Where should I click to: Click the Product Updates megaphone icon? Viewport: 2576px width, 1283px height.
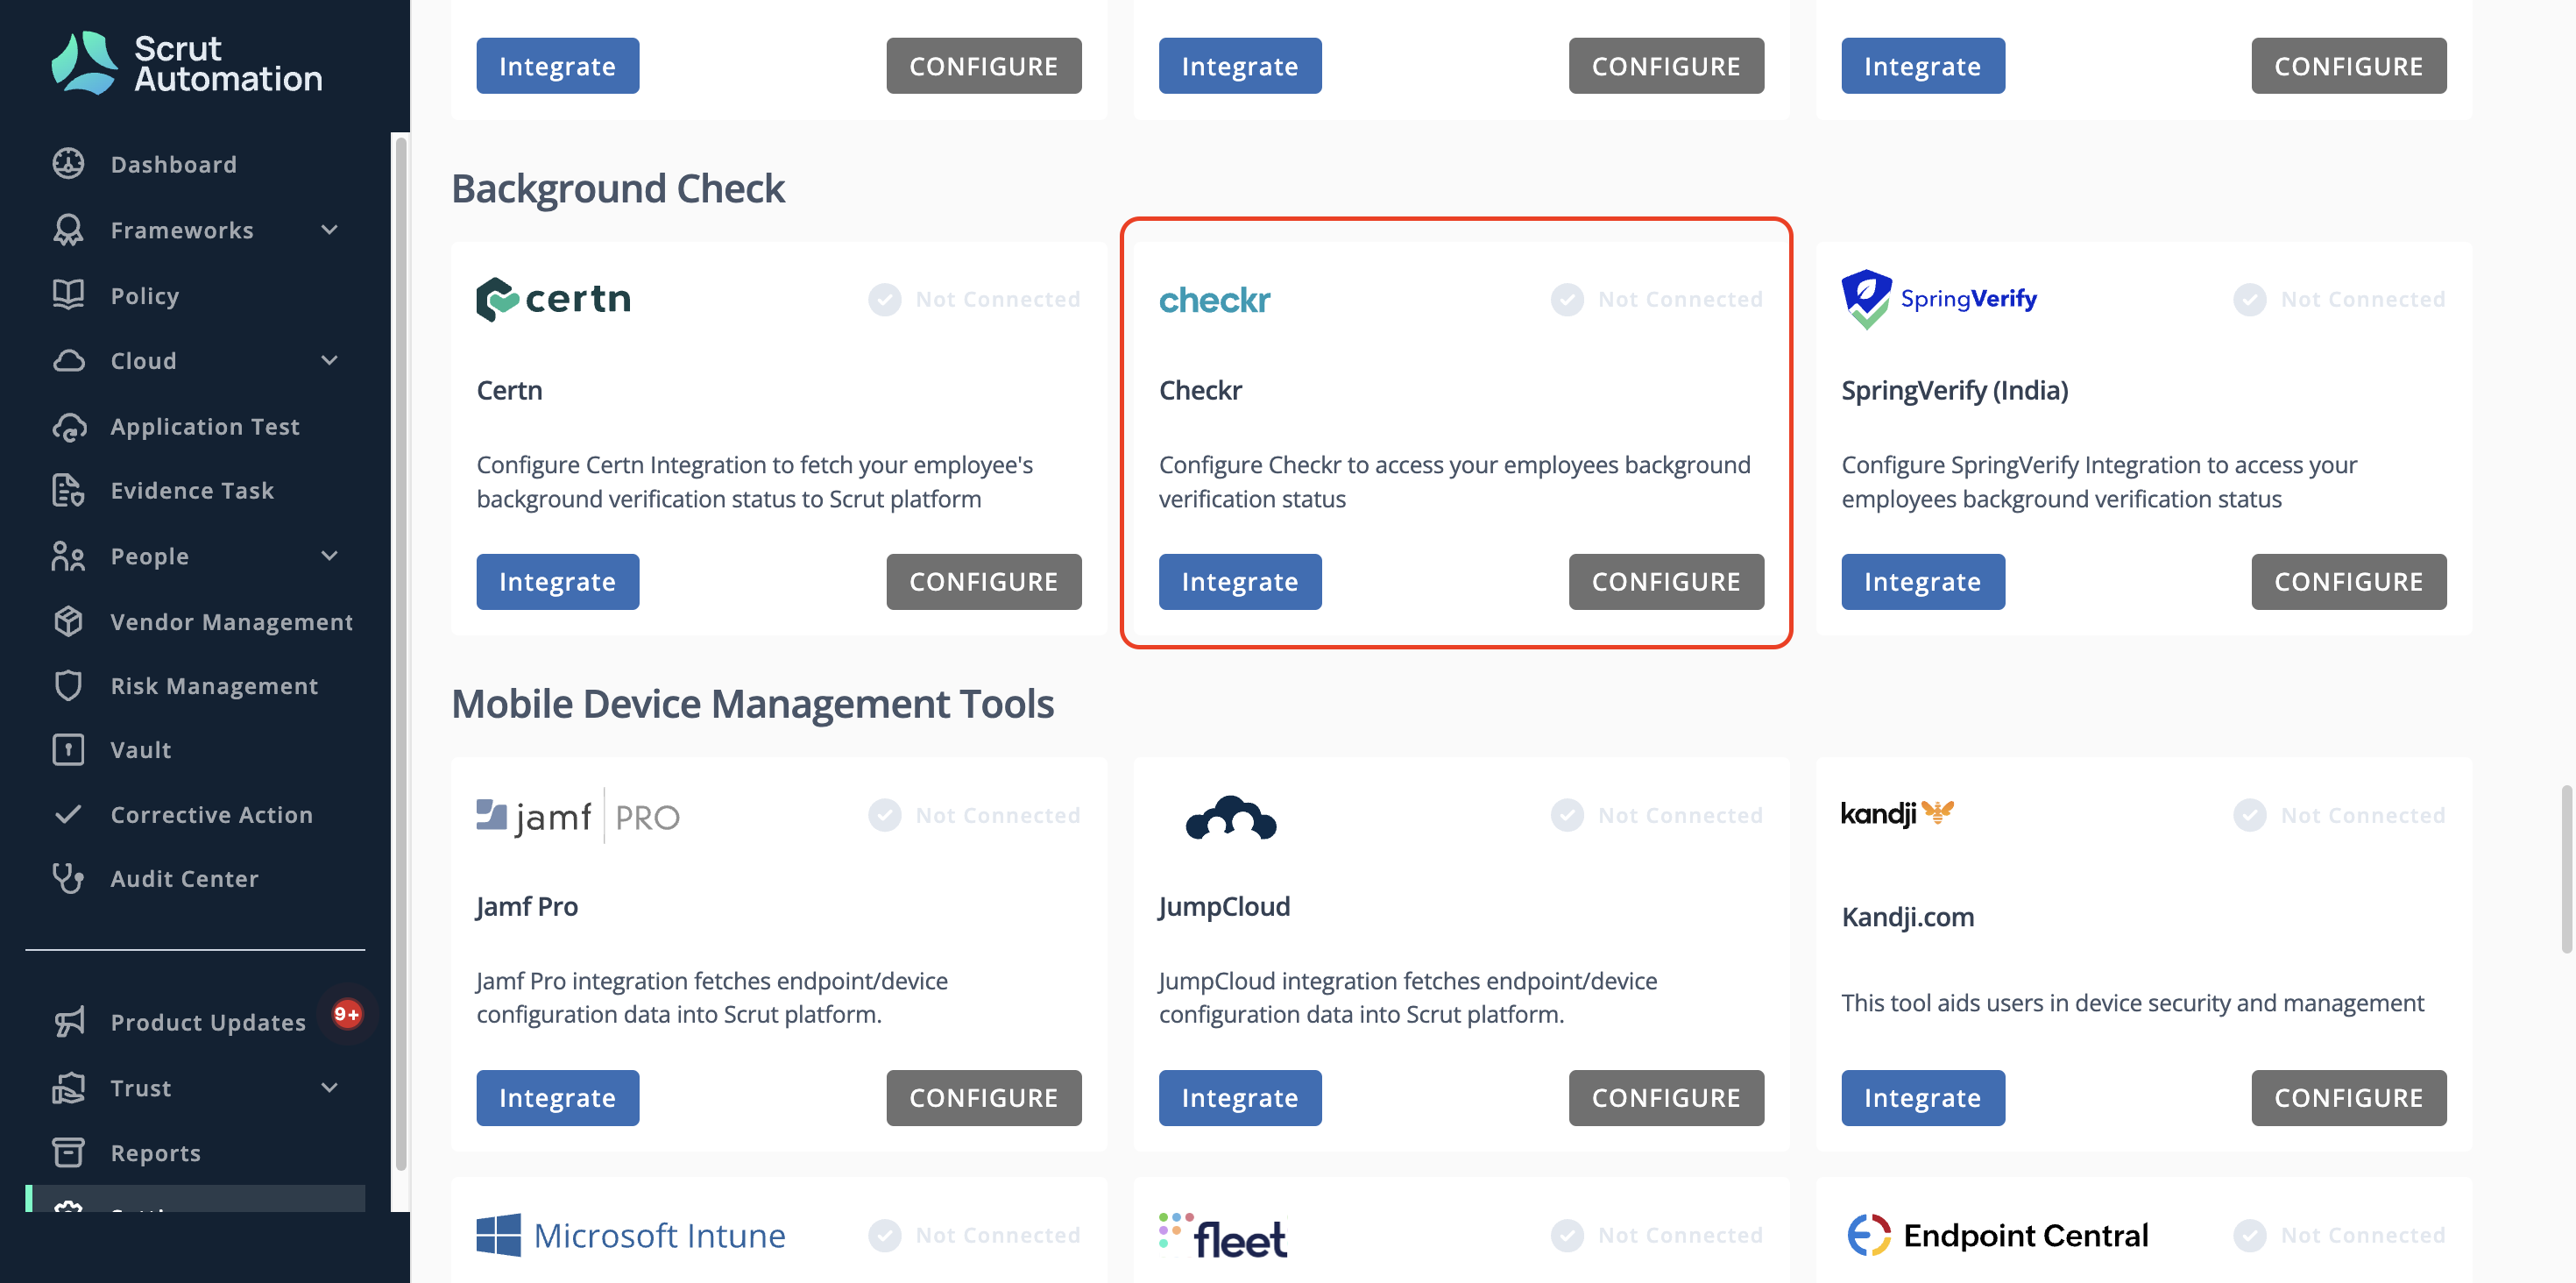pos(68,1021)
